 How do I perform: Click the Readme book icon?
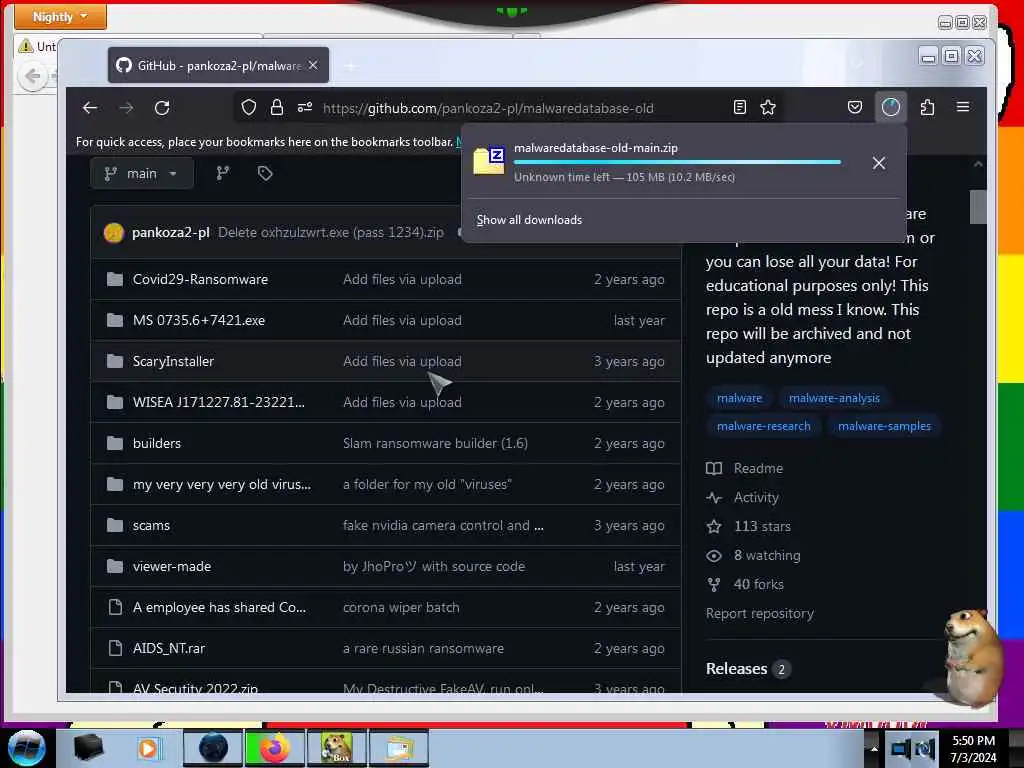point(714,468)
